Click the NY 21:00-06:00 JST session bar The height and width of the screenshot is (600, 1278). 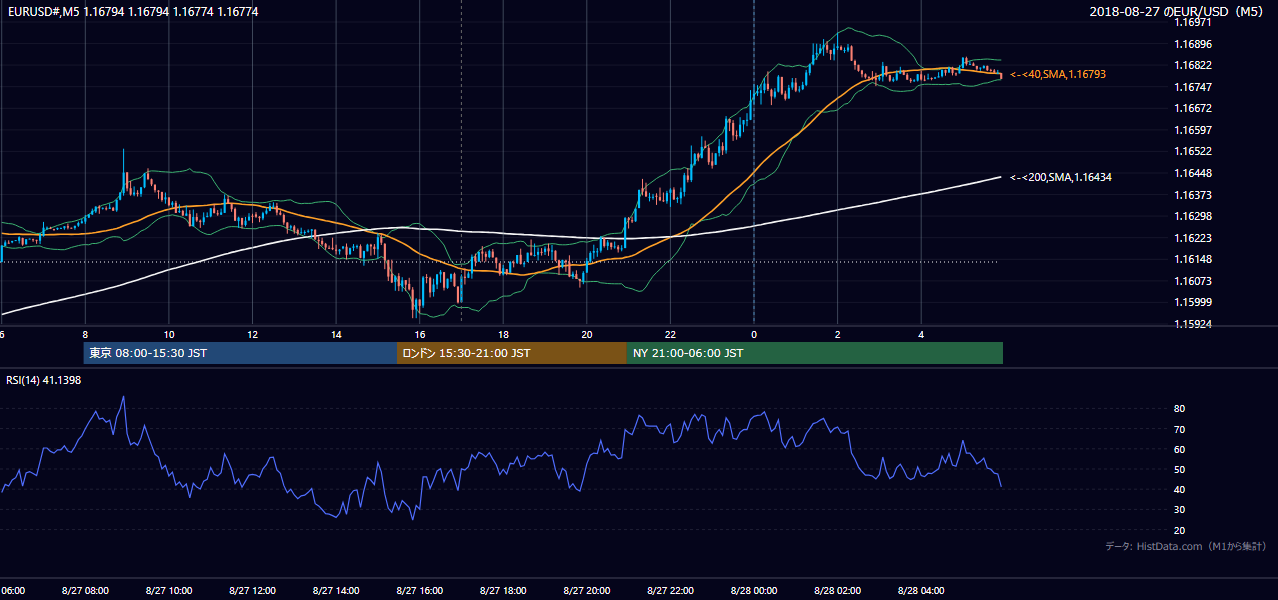pyautogui.click(x=815, y=353)
